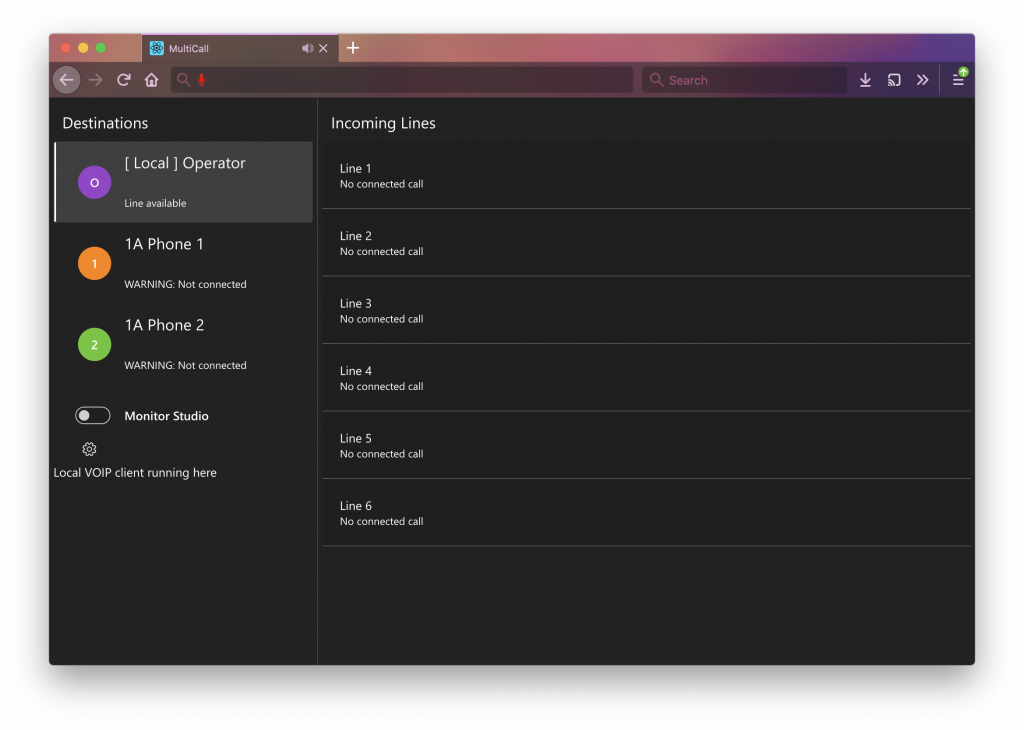Click 'WARNING: Not connected' under 1A Phone 1
Viewport: 1024px width, 730px height.
pos(185,284)
